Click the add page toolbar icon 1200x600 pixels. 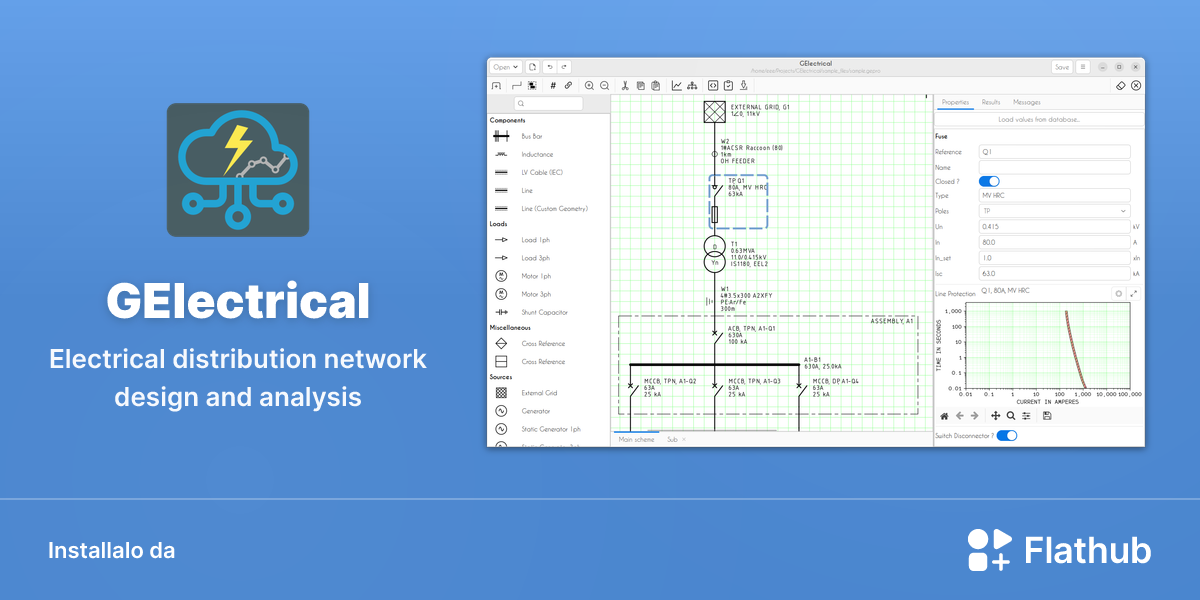[496, 86]
